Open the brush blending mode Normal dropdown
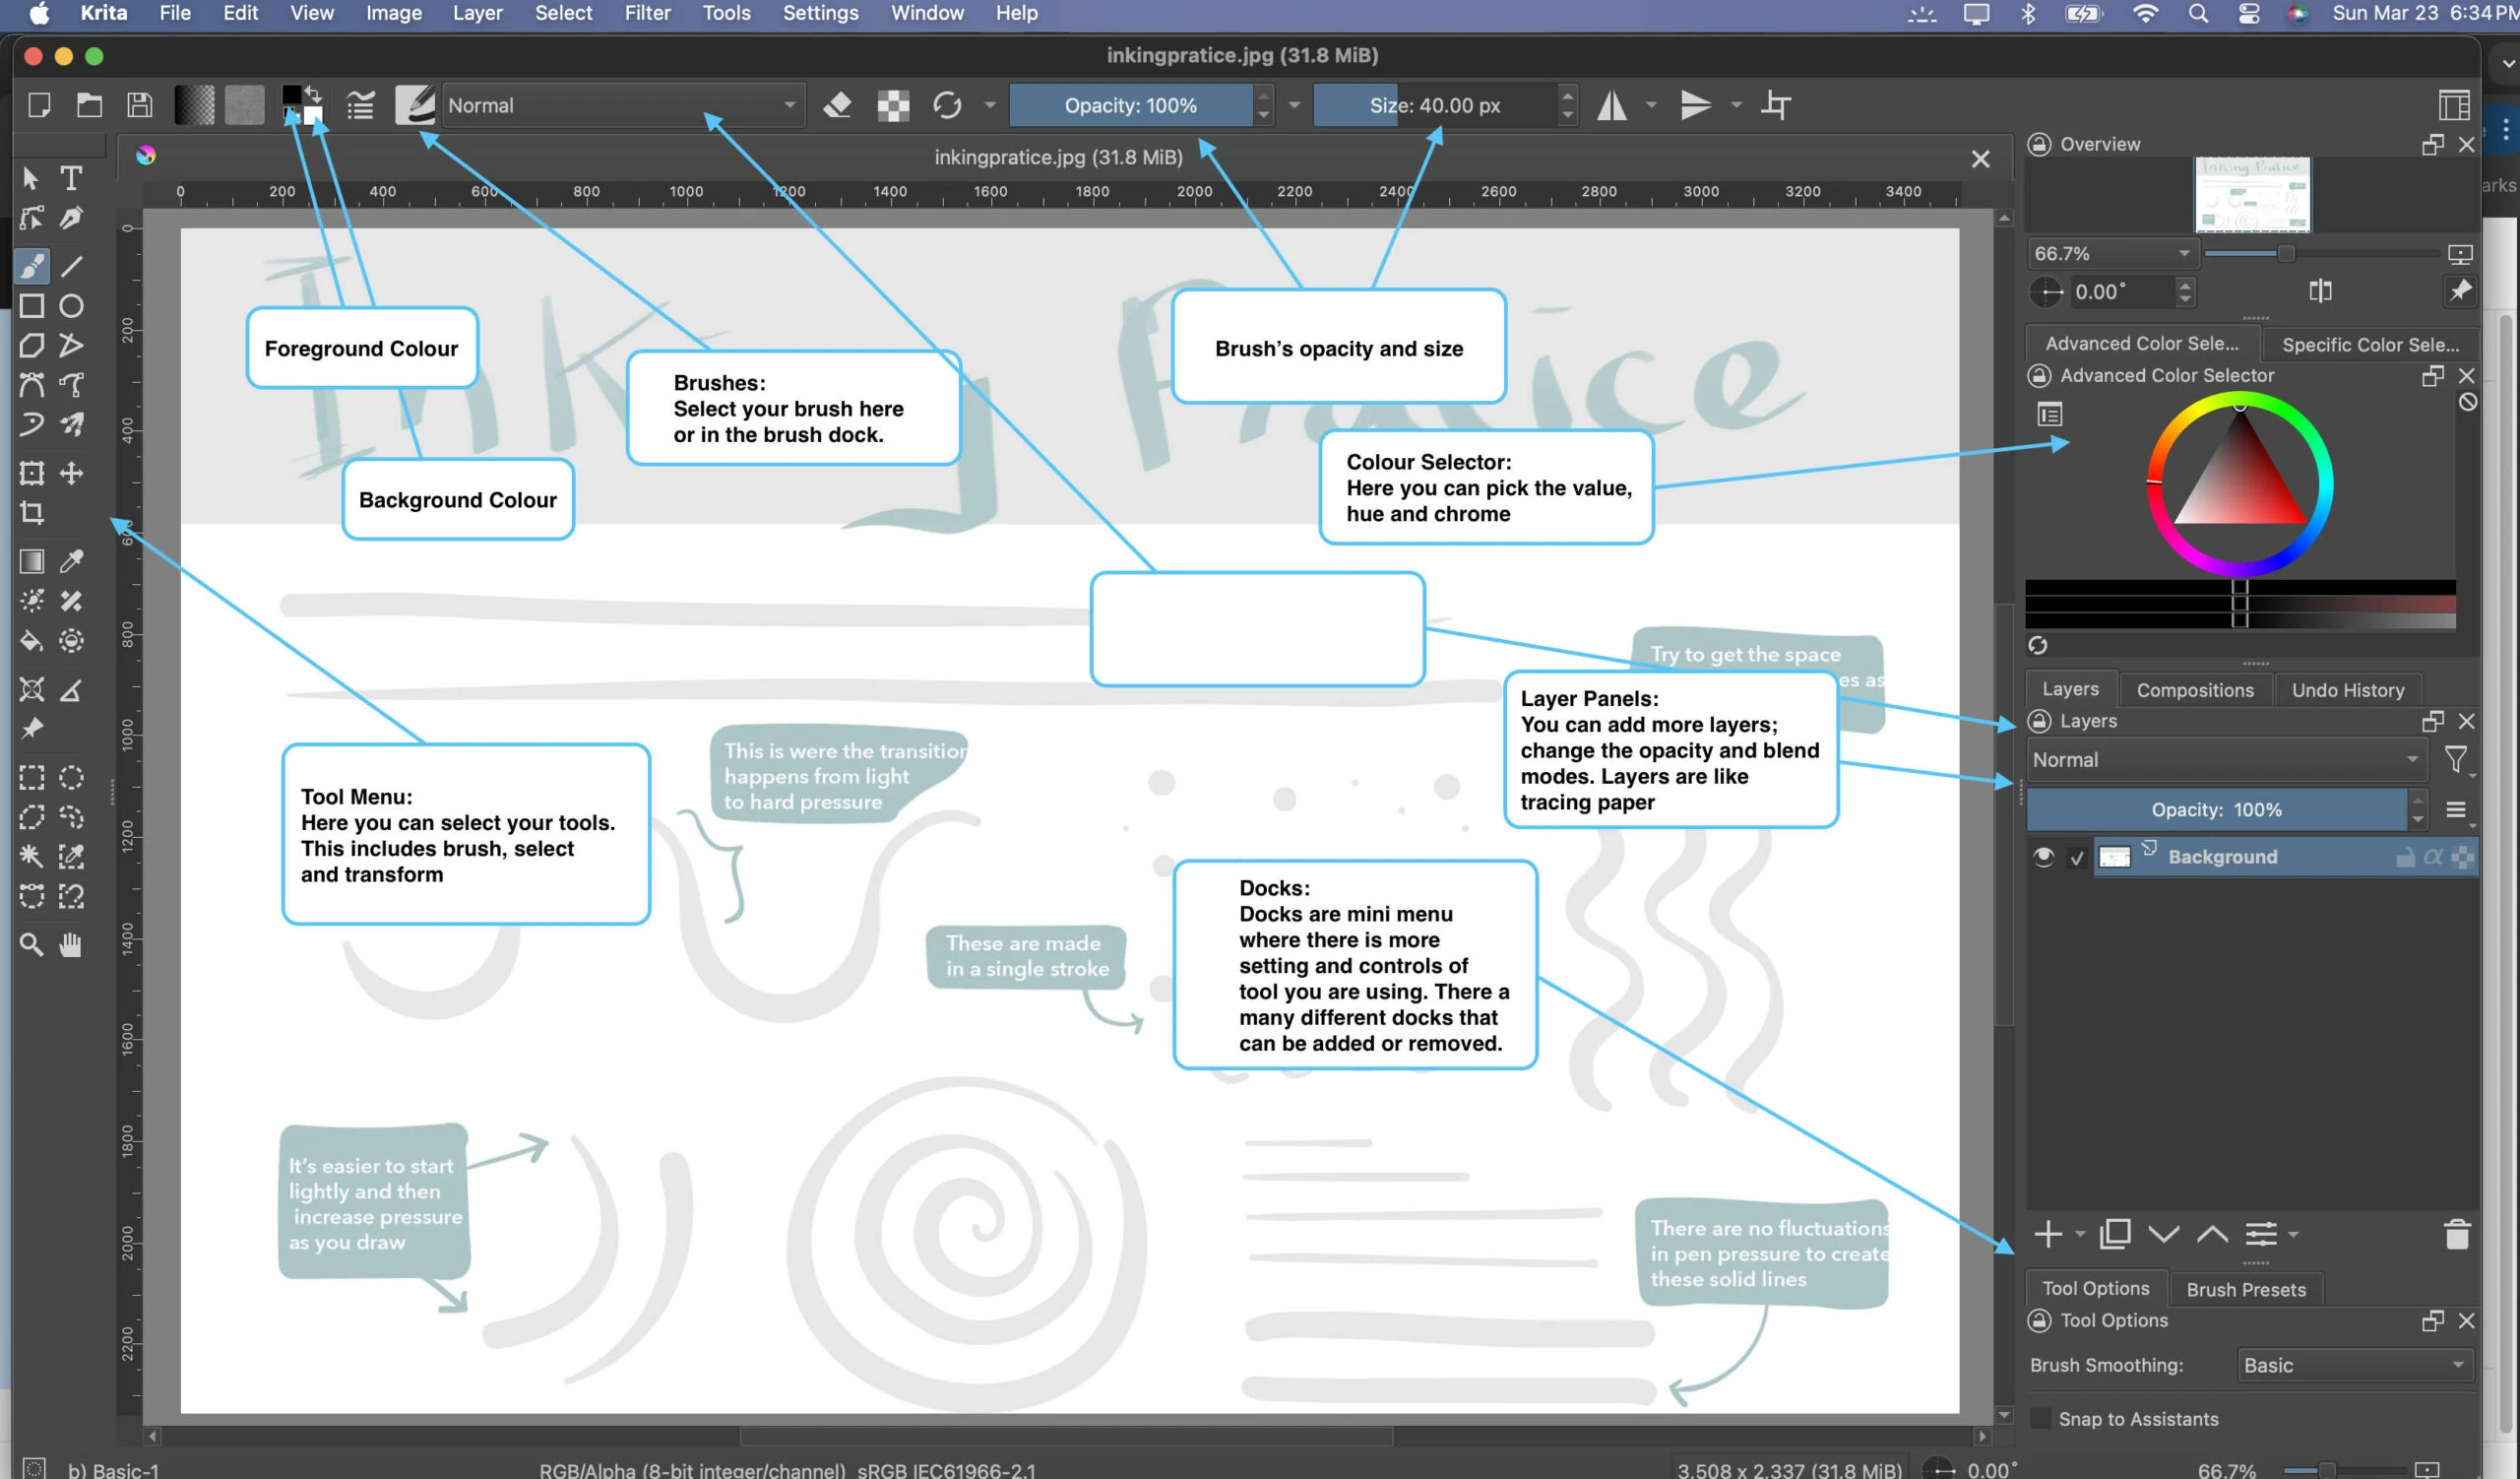Screen dimensions: 2520x1479 click(x=620, y=105)
